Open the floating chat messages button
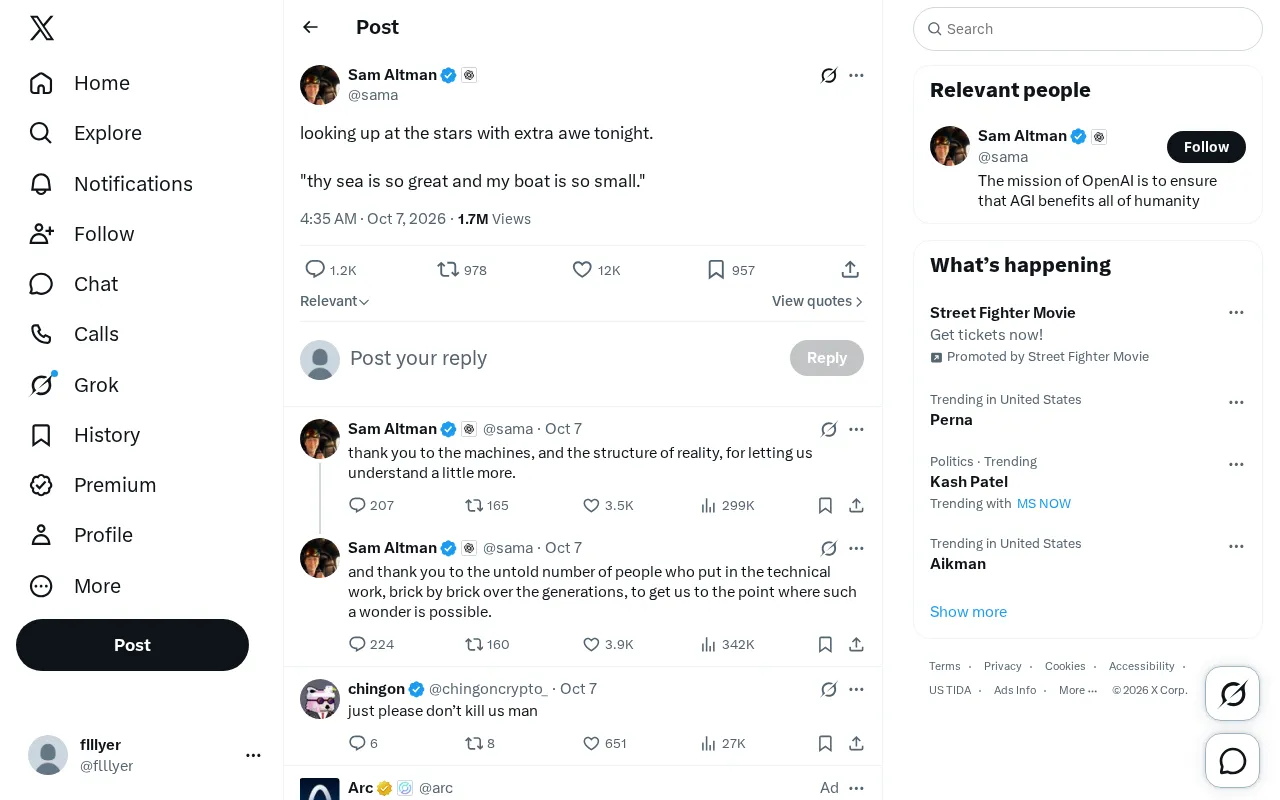The width and height of the screenshot is (1280, 800). tap(1233, 761)
